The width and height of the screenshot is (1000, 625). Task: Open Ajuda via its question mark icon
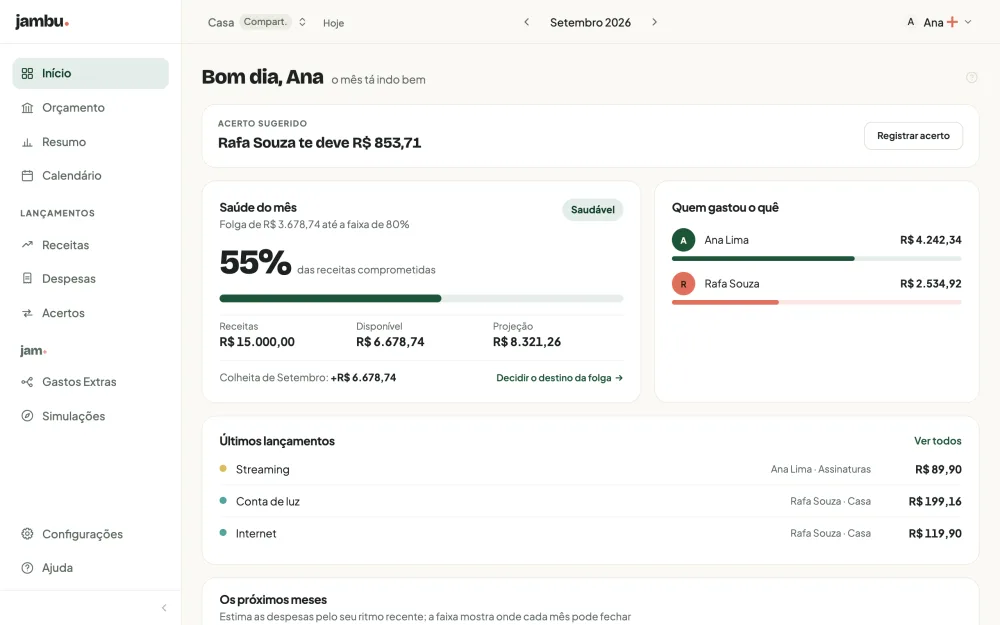(x=27, y=568)
